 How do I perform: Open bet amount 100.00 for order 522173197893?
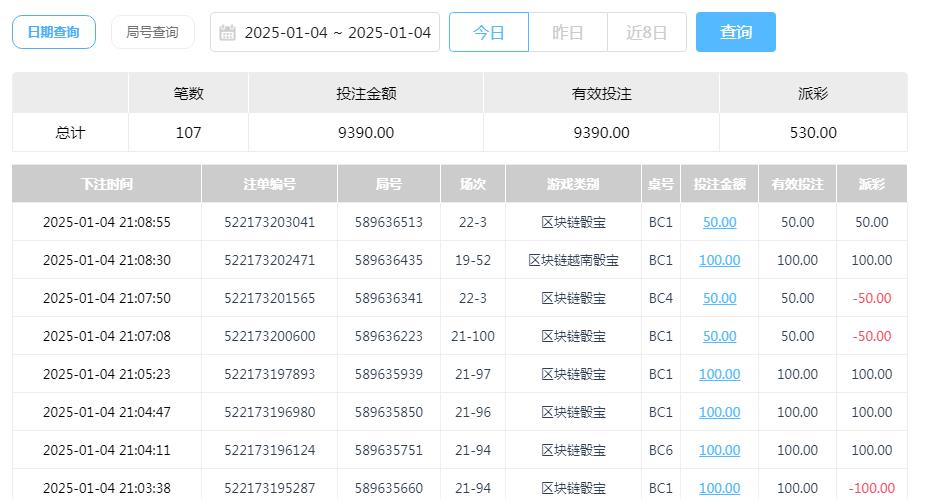click(x=719, y=374)
